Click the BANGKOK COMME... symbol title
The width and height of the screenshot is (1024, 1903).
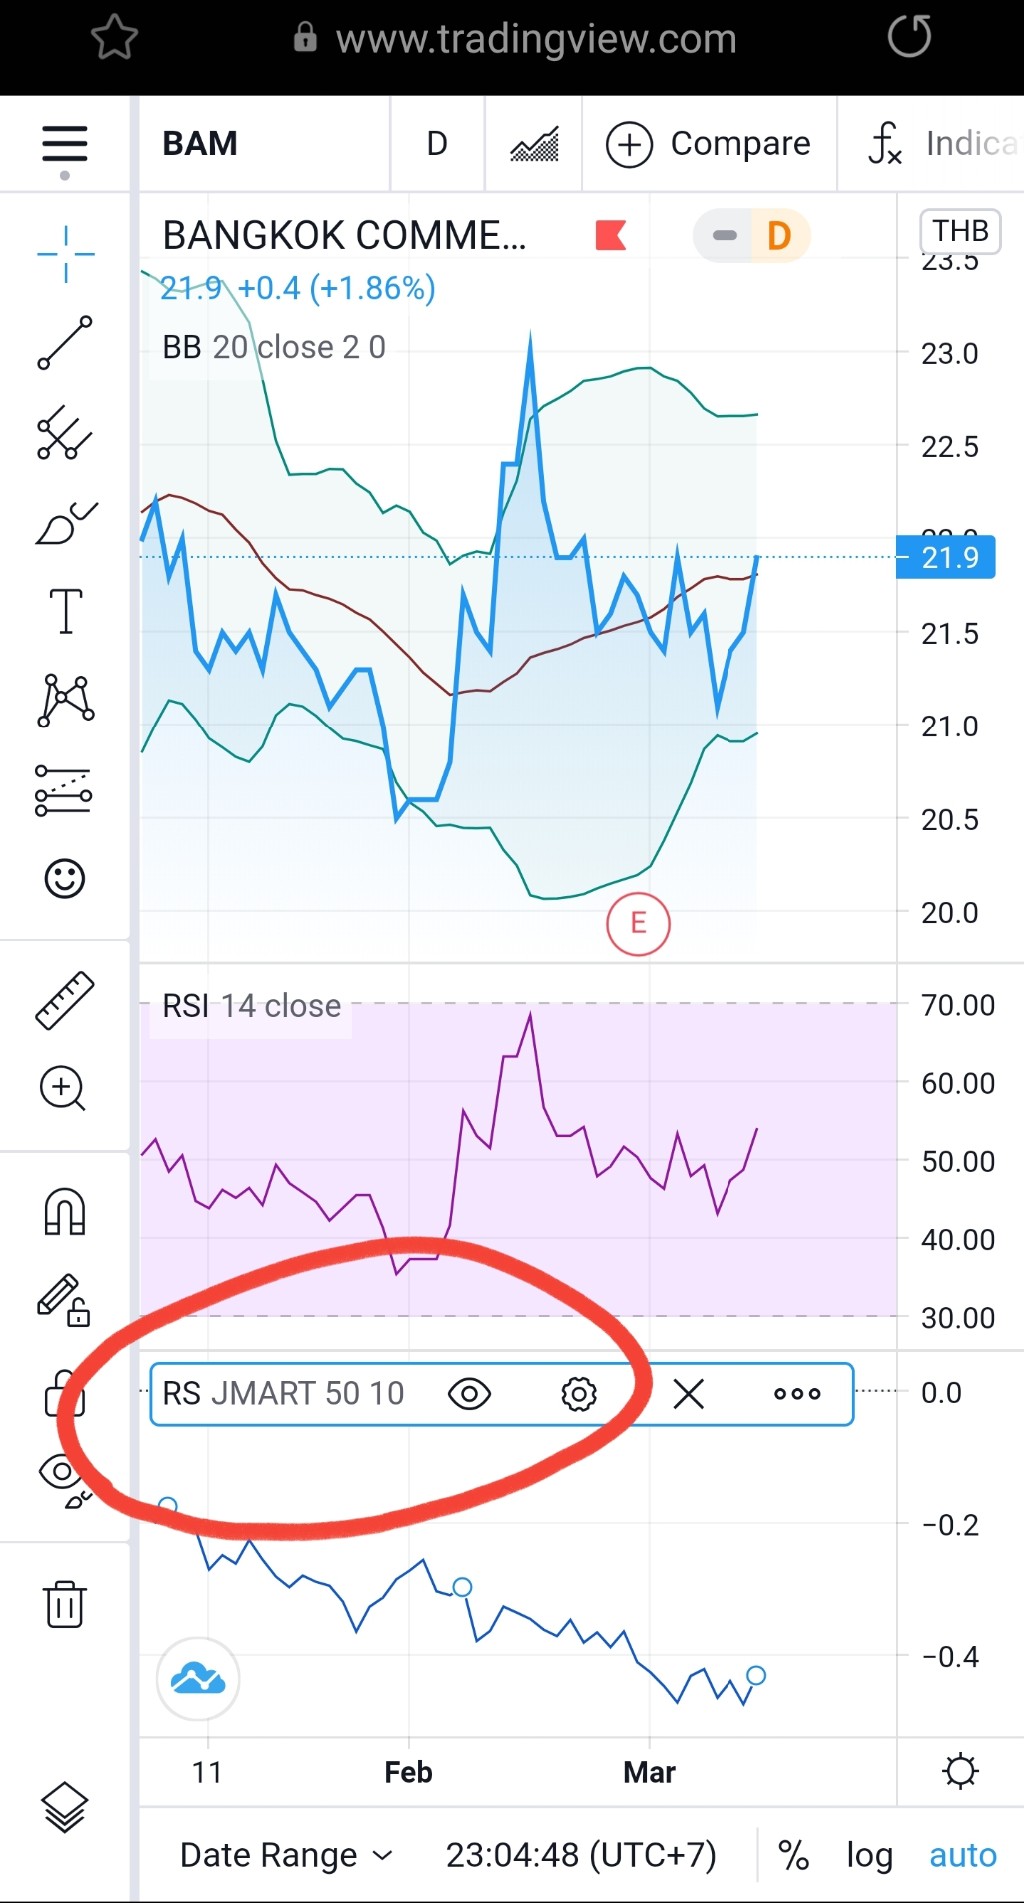(344, 236)
